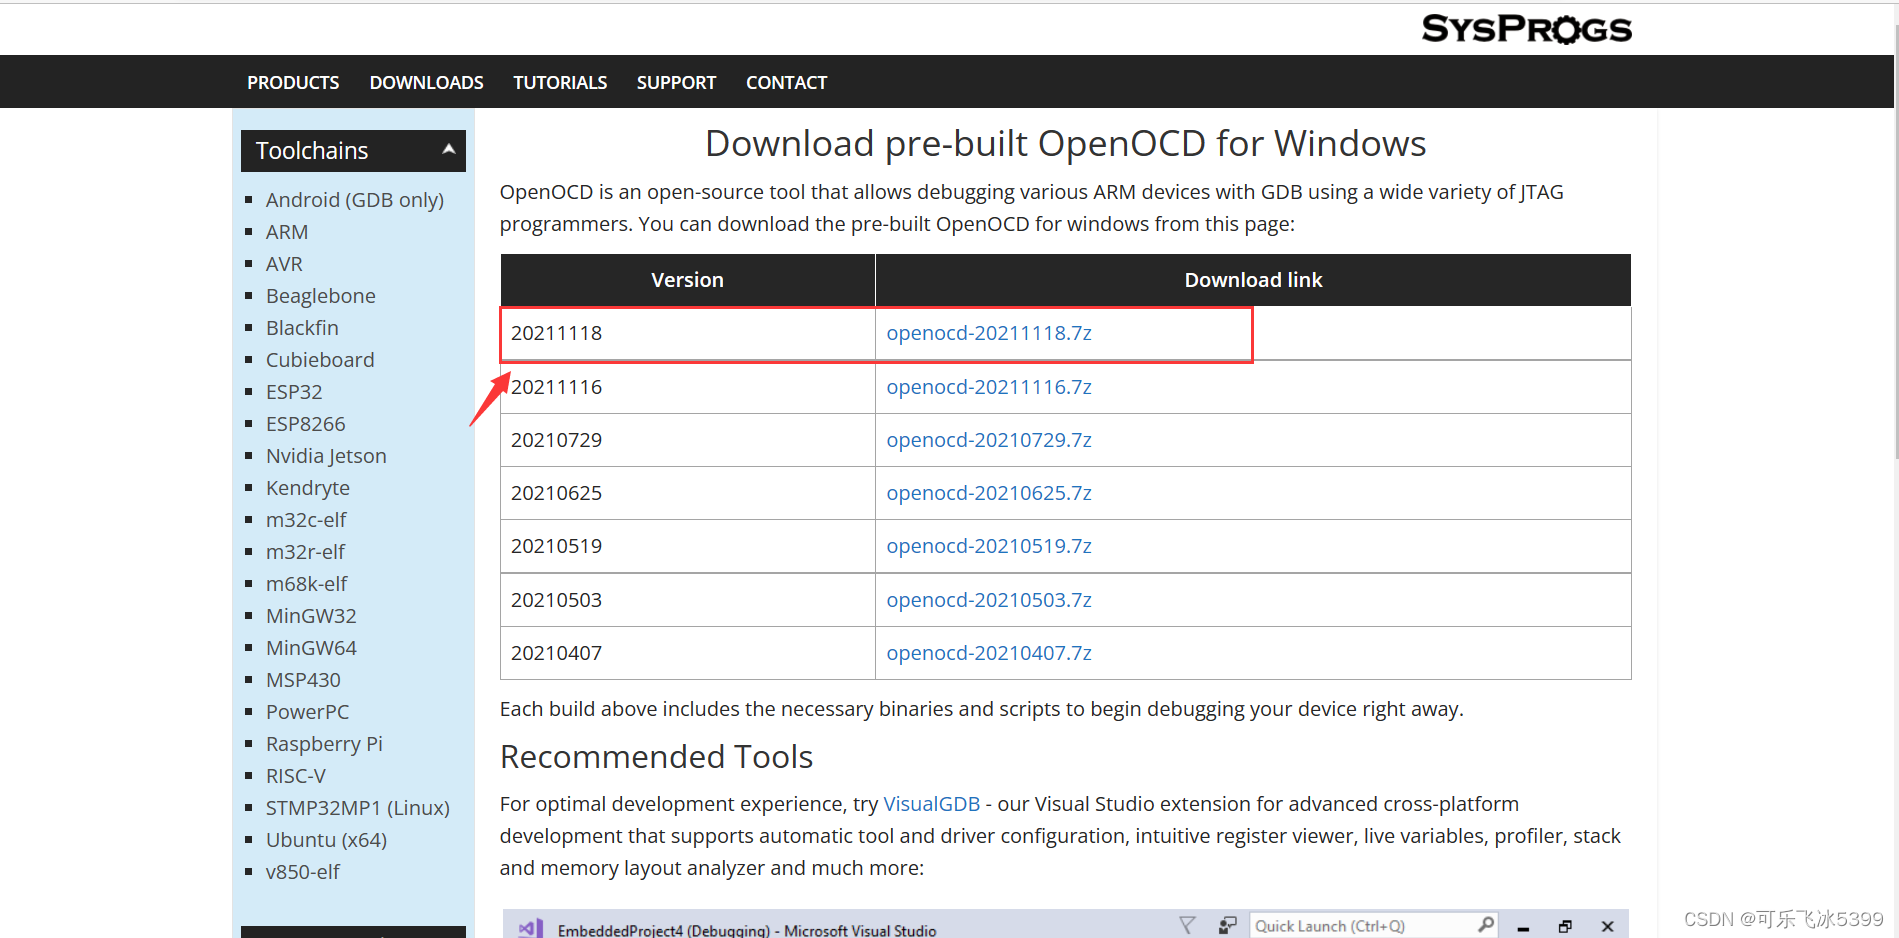Select version cell 20210407
This screenshot has width=1899, height=938.
[x=688, y=653]
